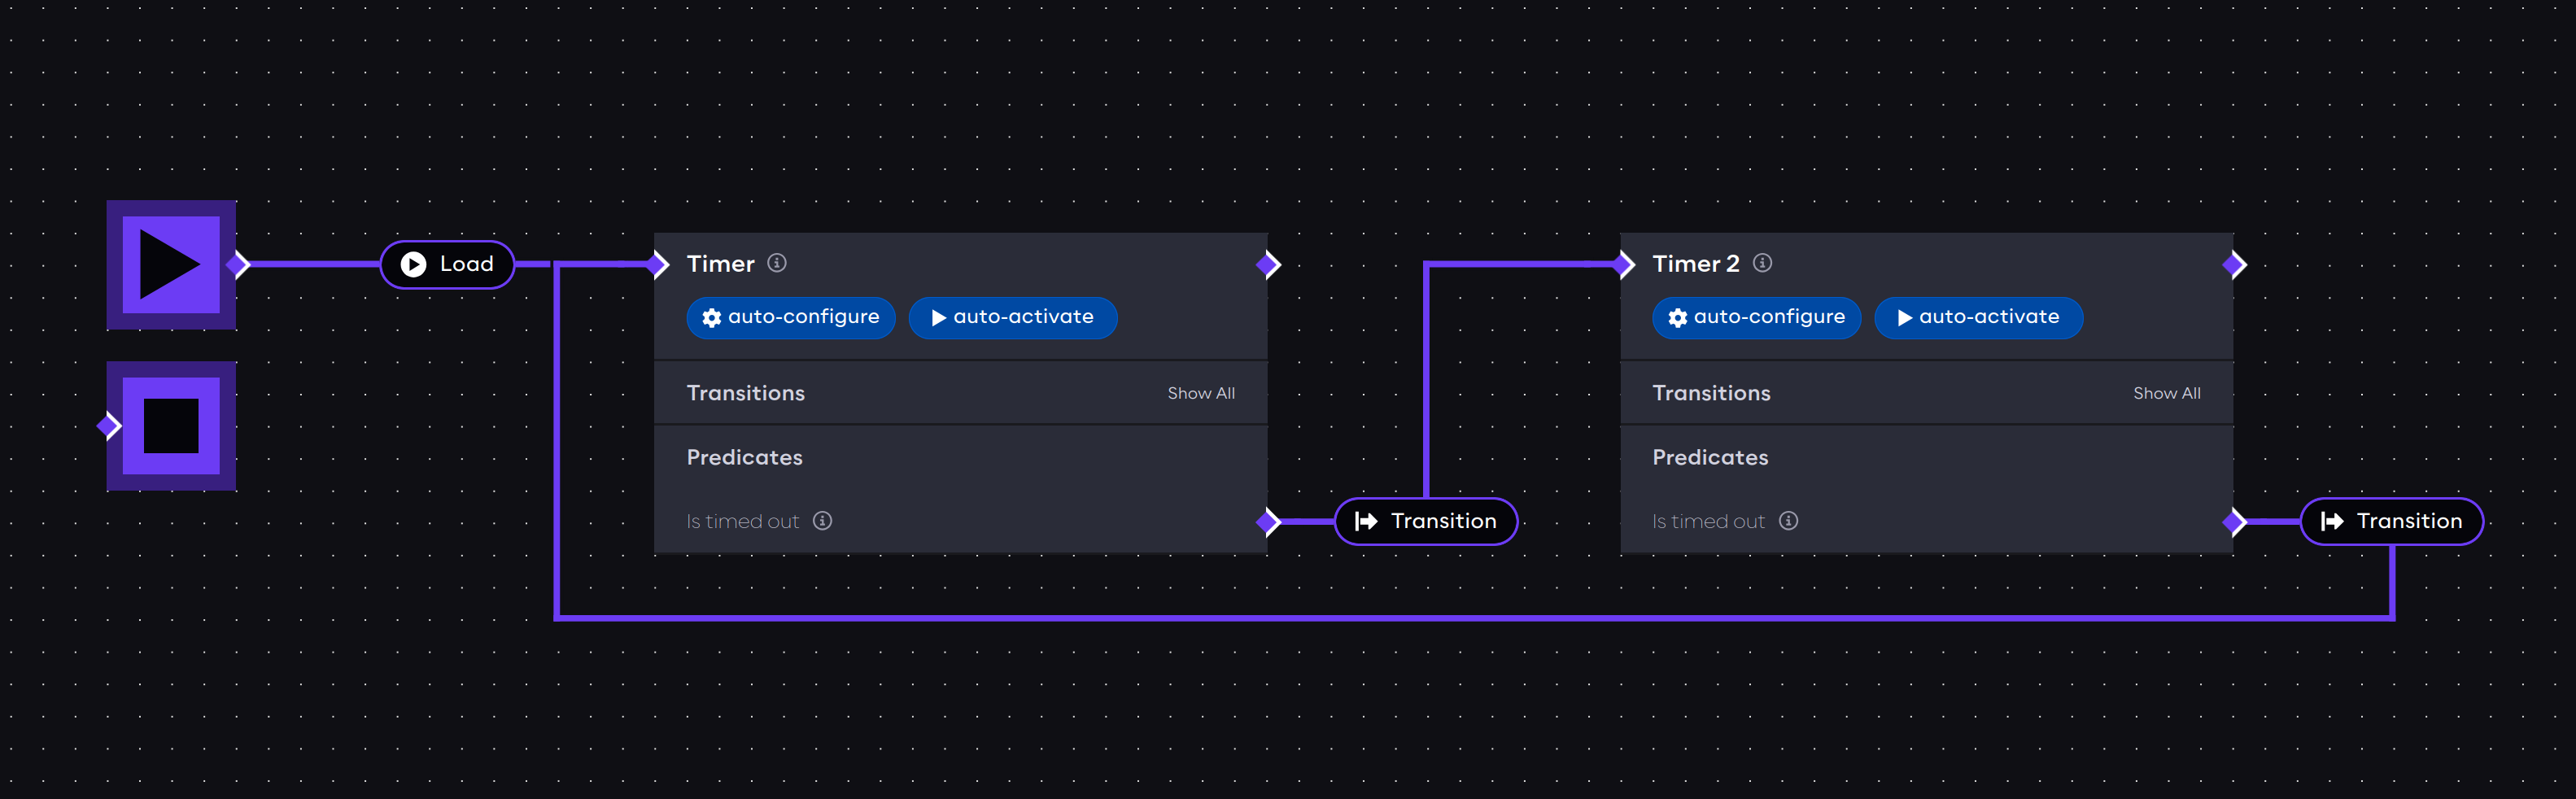Image resolution: width=2576 pixels, height=799 pixels.
Task: Click Timer 2's Is timed out output port
Action: pos(2234,522)
